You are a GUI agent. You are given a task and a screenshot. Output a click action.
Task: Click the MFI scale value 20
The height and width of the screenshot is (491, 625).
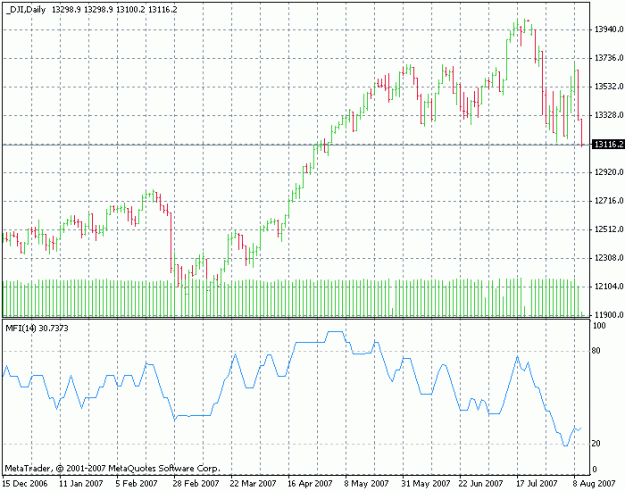[596, 444]
